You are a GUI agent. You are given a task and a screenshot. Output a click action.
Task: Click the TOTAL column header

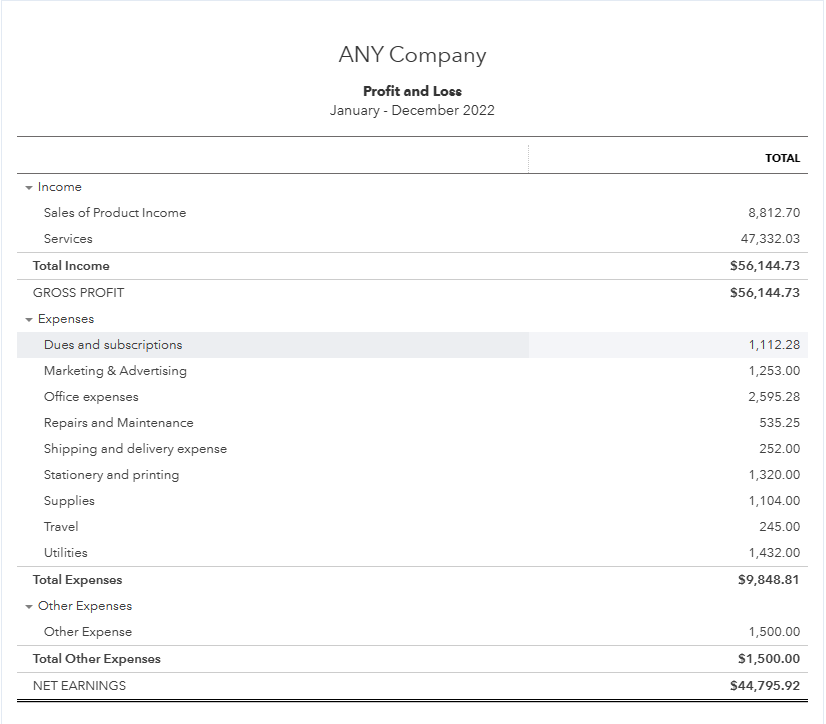point(782,158)
